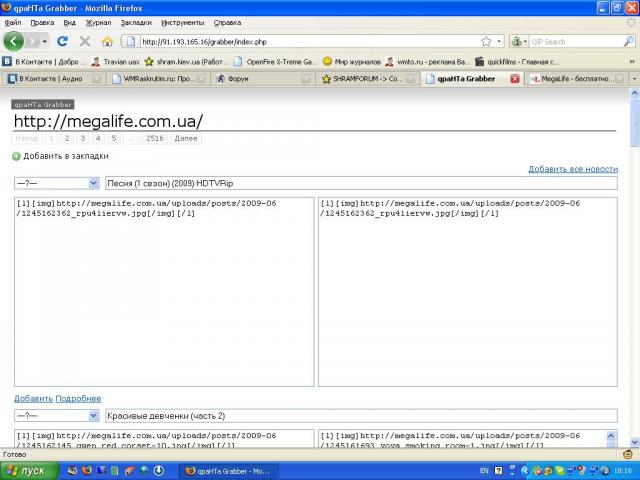Switch to the WMRaskrutim.ru tab
Screen dimensions: 640x480
coord(158,79)
